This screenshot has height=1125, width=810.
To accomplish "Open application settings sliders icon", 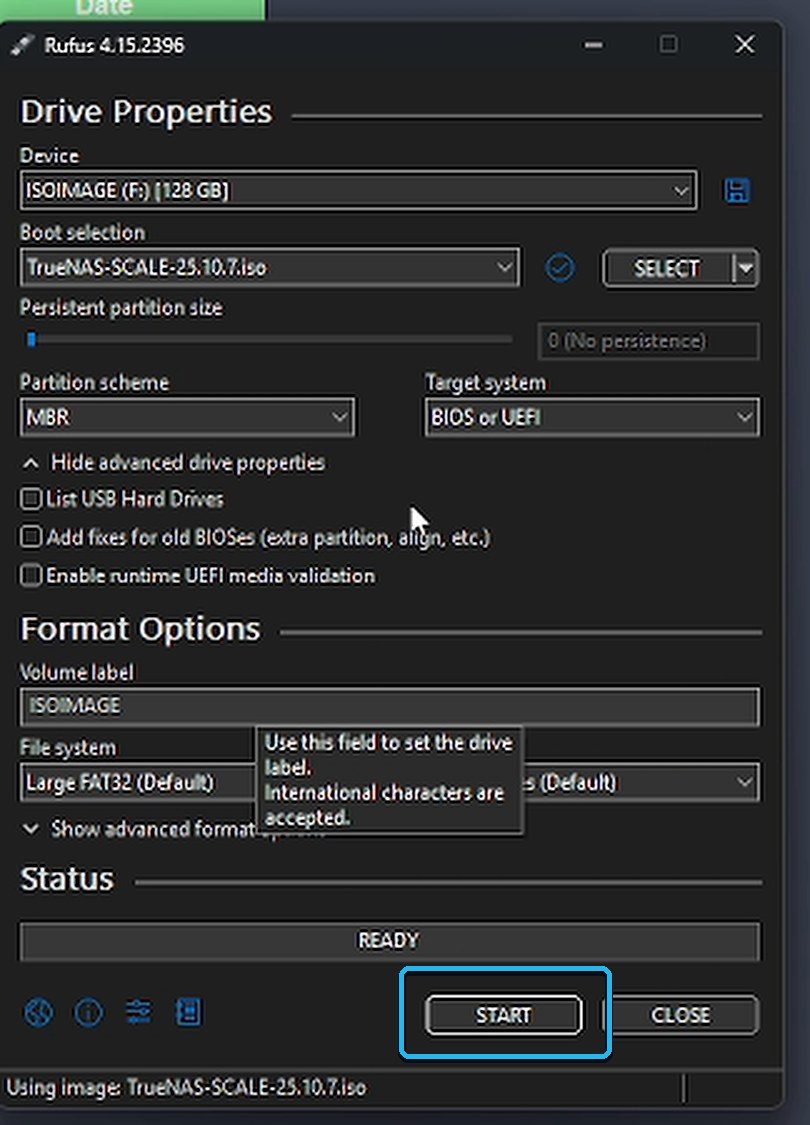I will [138, 1012].
